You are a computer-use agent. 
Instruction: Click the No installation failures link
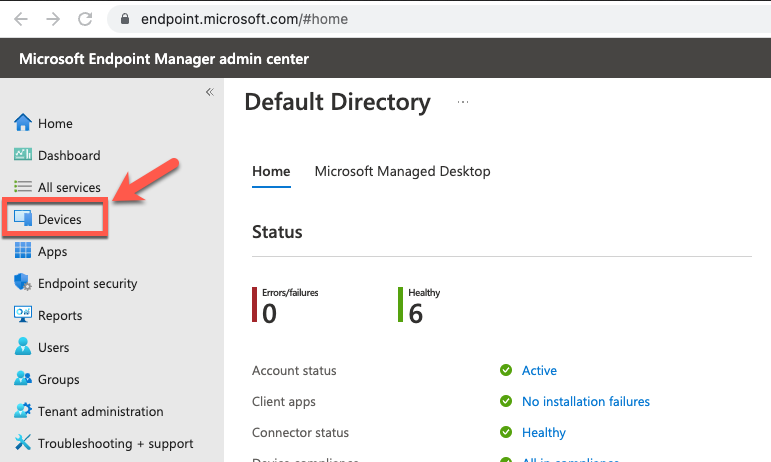[x=586, y=402]
